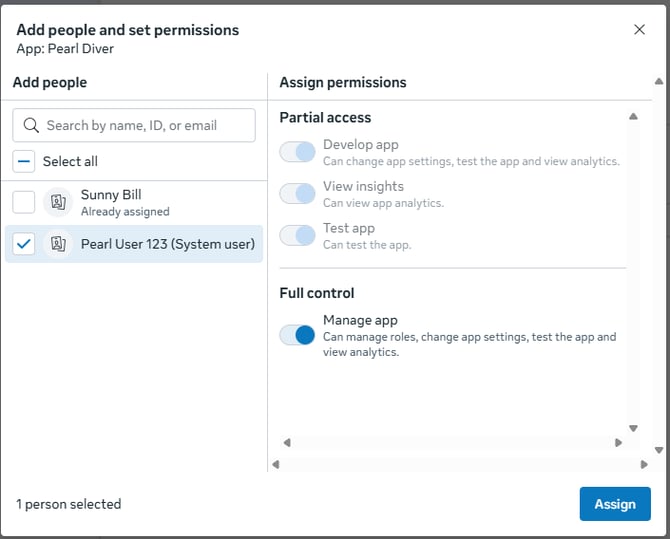Toggle the View insights switch
The height and width of the screenshot is (539, 670).
(298, 194)
